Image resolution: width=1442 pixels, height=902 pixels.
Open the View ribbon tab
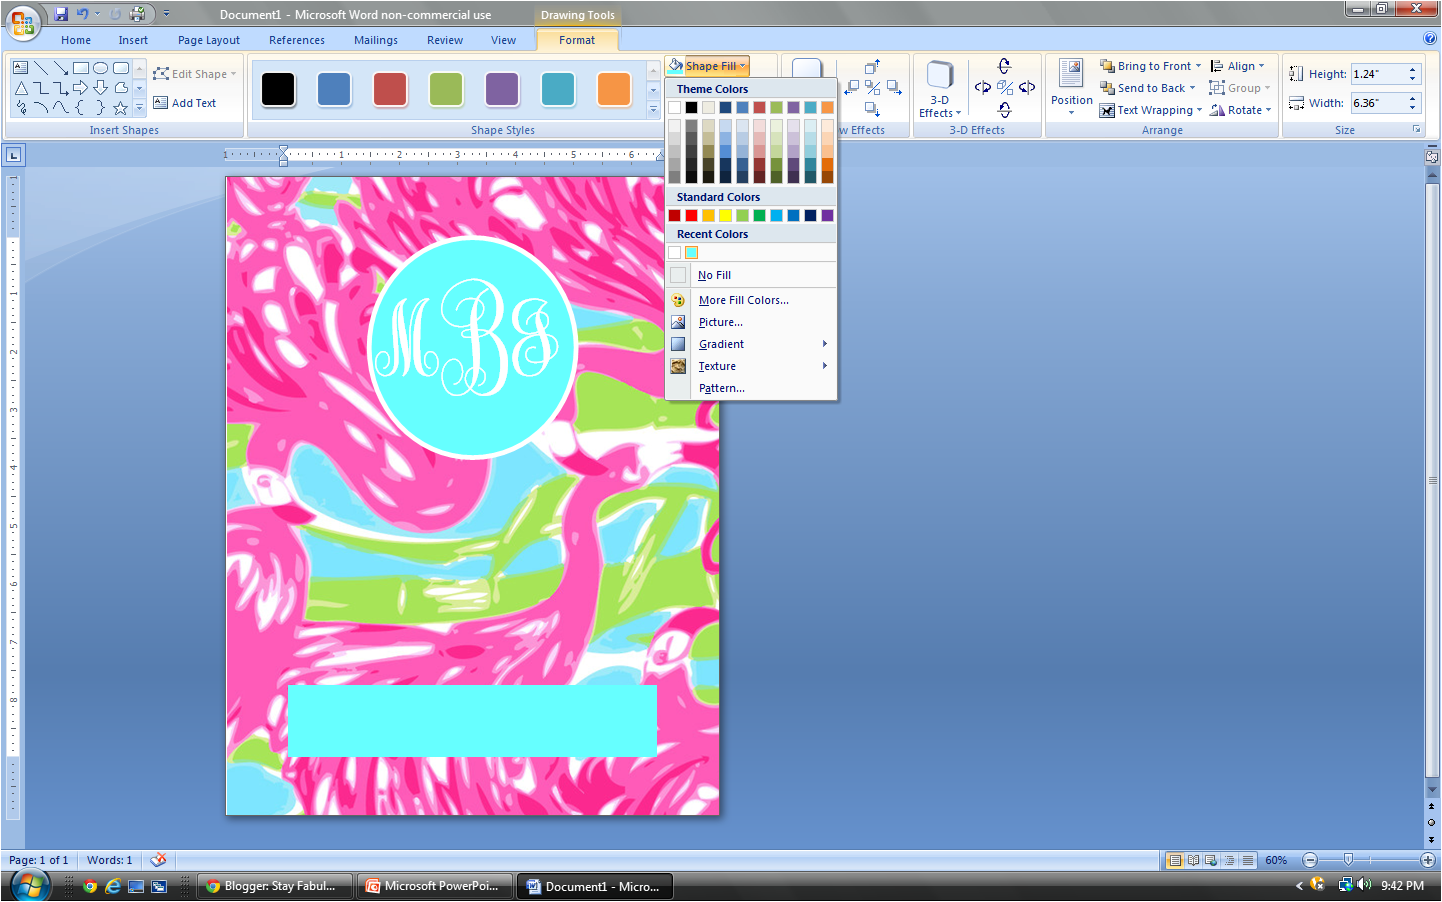[x=503, y=40]
